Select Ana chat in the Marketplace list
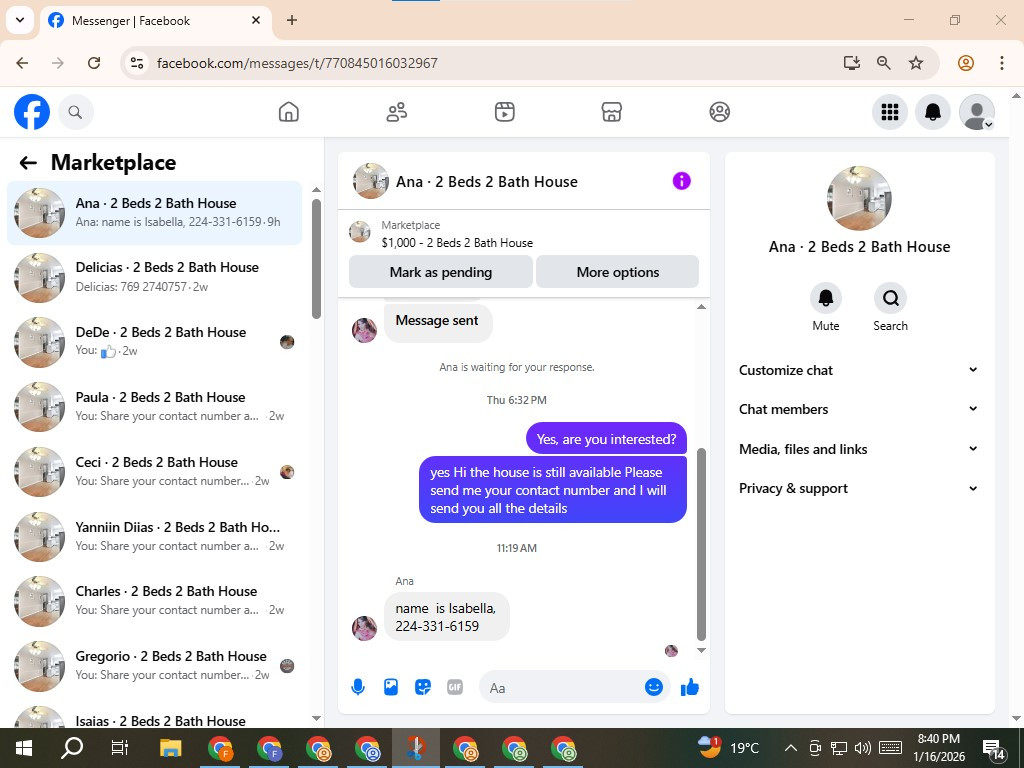Screen dimensions: 1024x768 (x=155, y=212)
